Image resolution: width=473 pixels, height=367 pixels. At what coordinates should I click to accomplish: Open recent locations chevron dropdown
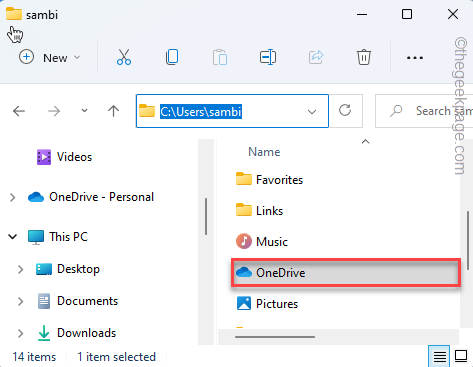coord(84,111)
